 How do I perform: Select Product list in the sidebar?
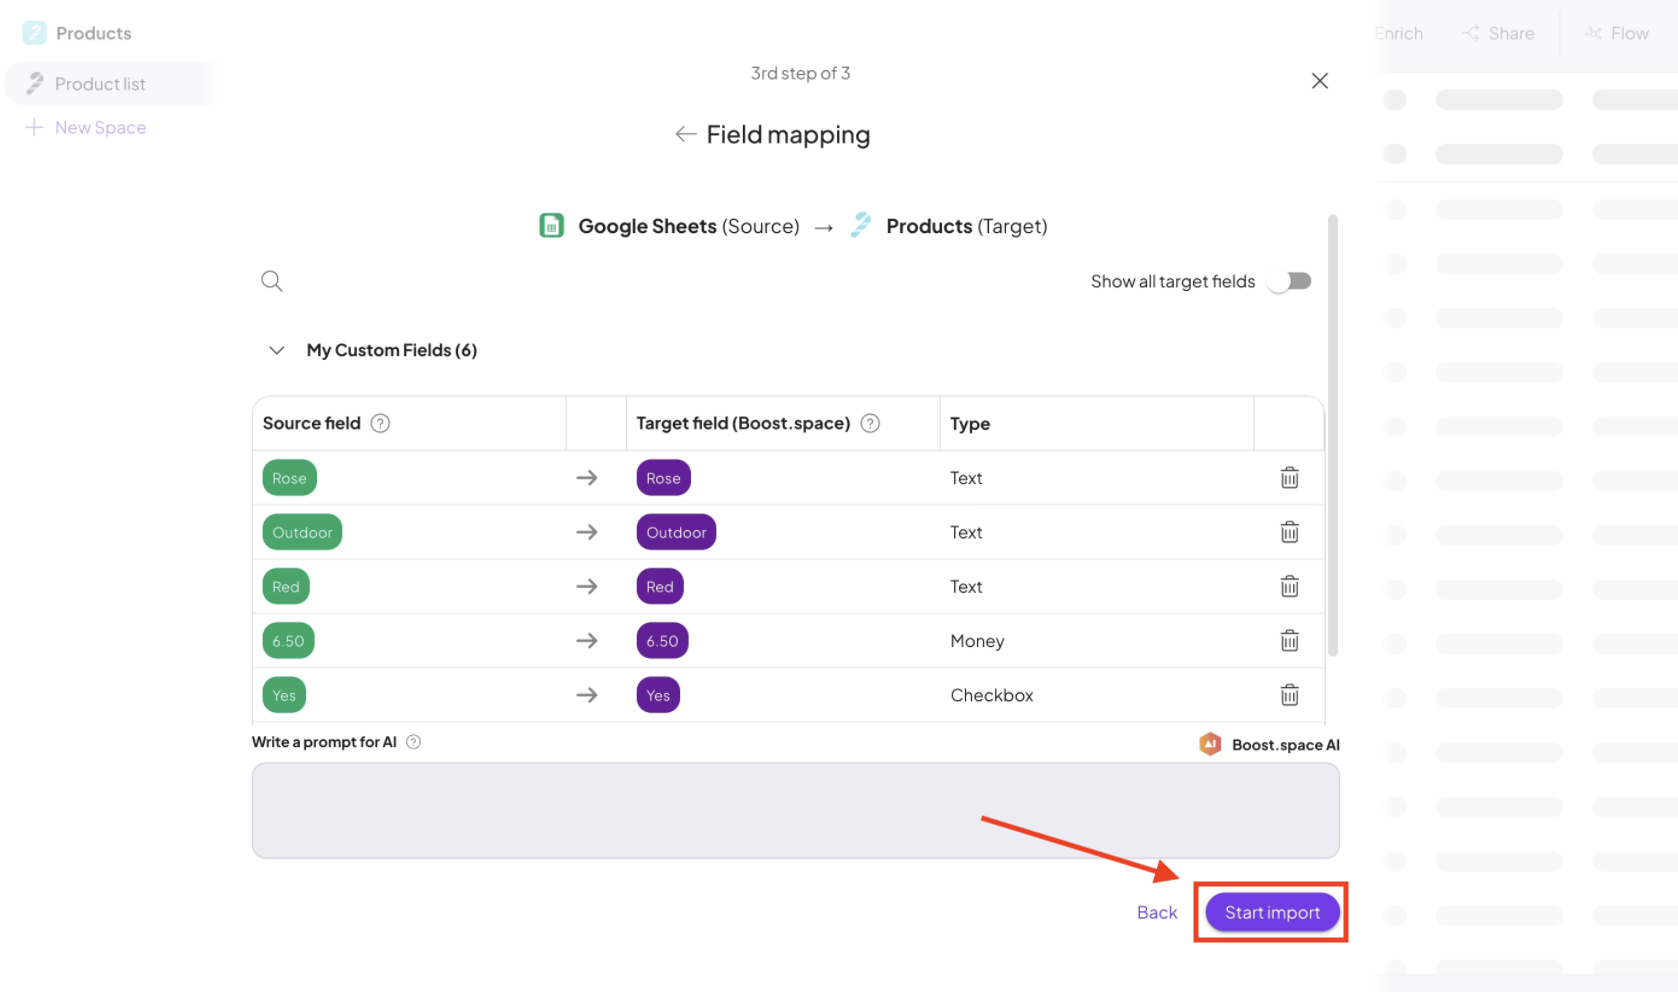(x=100, y=84)
